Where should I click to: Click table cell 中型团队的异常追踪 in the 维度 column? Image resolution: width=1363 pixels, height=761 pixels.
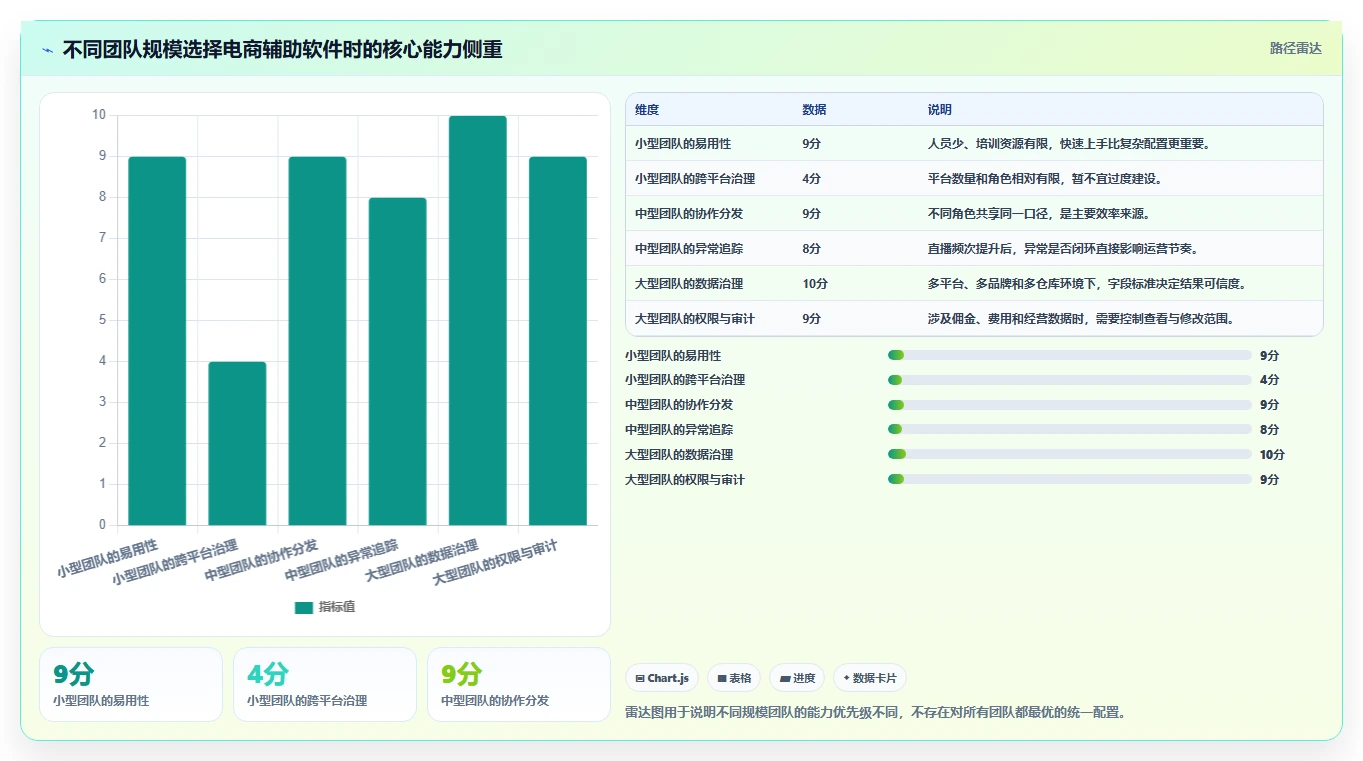pyautogui.click(x=689, y=249)
